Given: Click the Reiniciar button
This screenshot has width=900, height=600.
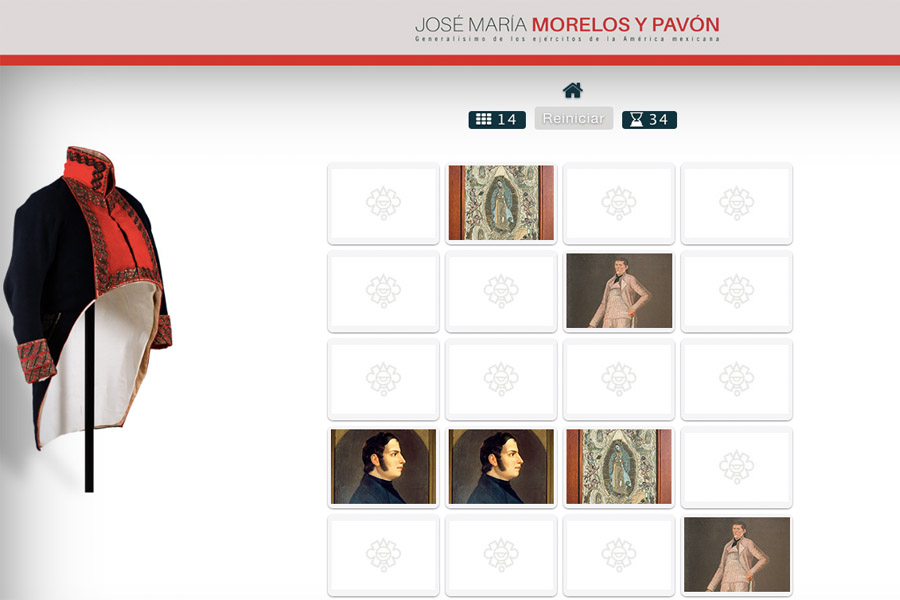Looking at the screenshot, I should point(573,118).
